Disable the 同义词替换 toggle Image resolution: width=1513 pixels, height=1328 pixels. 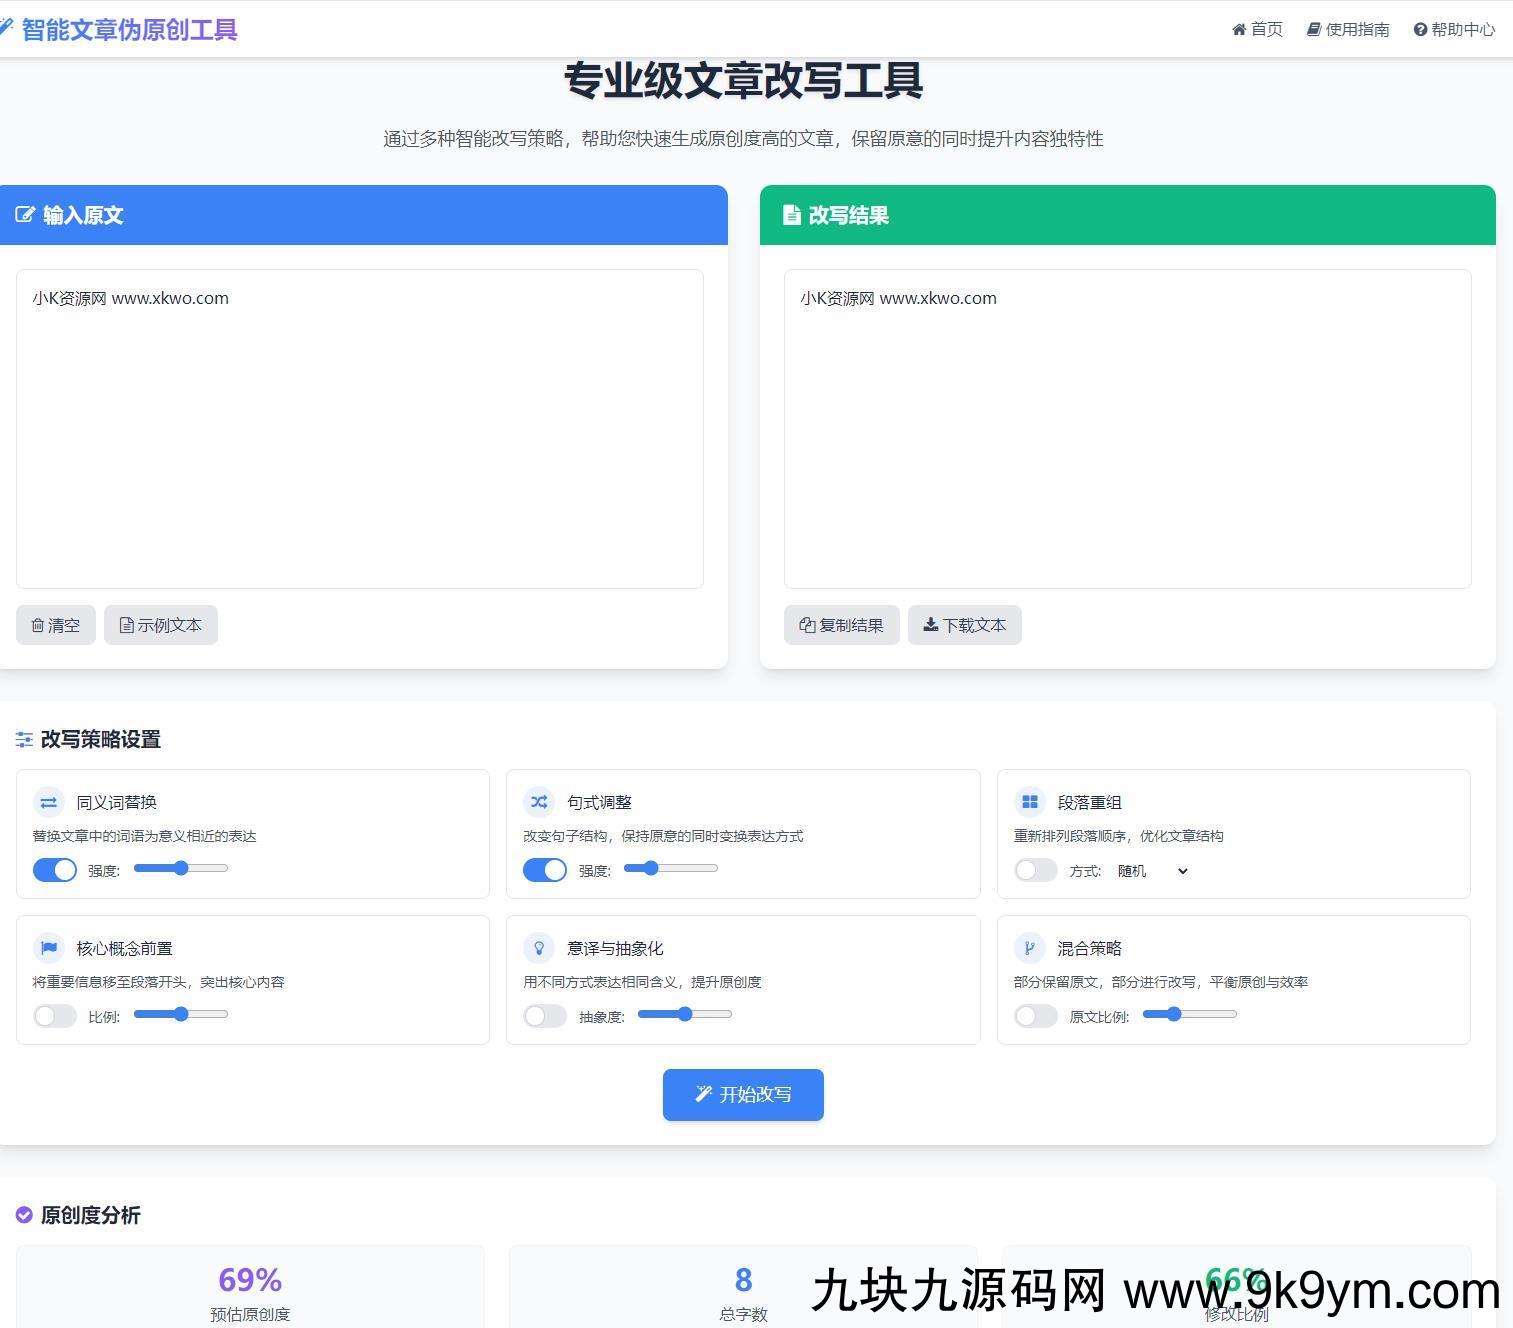pos(54,870)
